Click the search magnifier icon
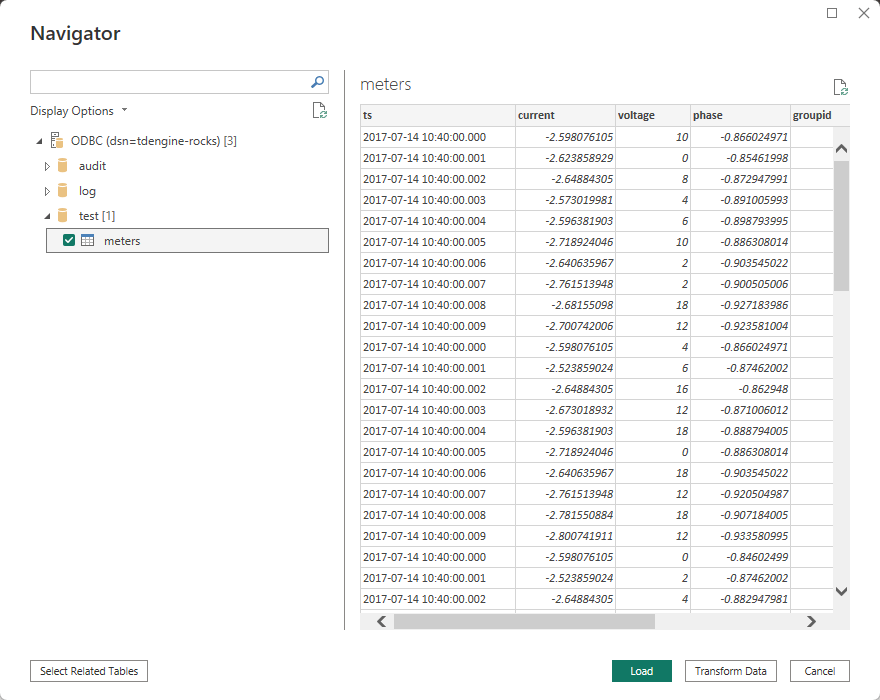Viewport: 880px width, 700px height. pos(317,82)
